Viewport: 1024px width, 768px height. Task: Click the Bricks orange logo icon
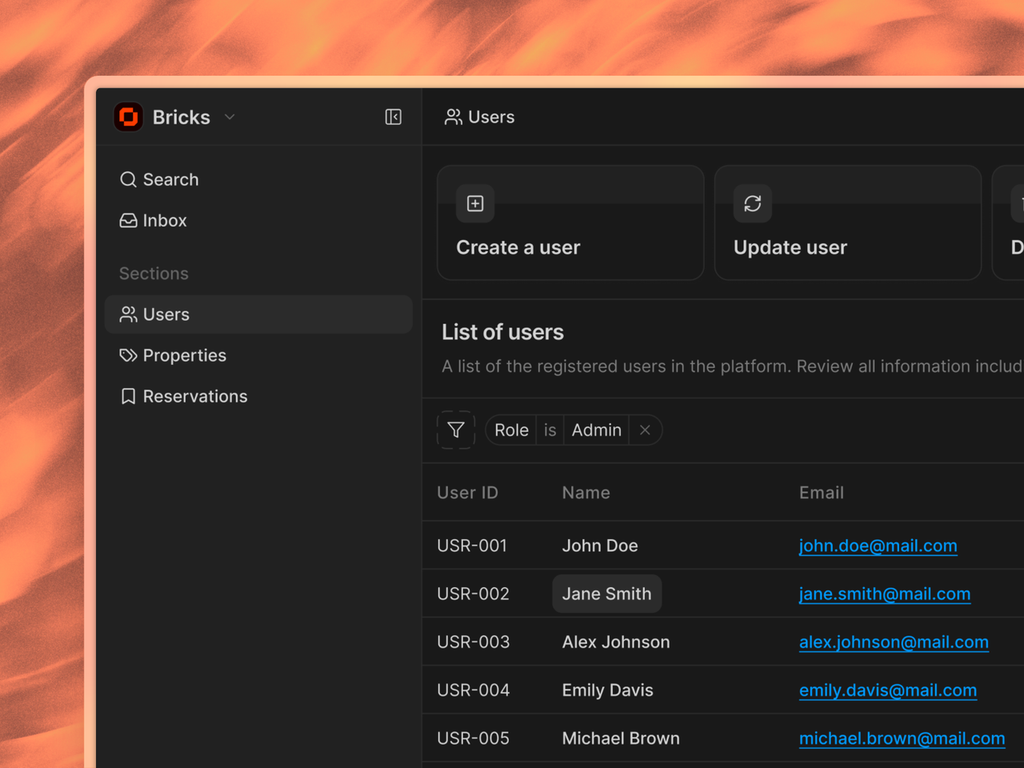tap(129, 117)
